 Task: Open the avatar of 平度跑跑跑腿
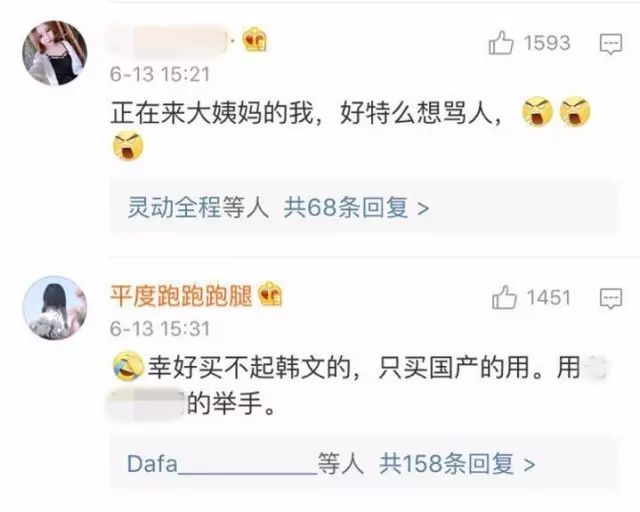pos(55,308)
